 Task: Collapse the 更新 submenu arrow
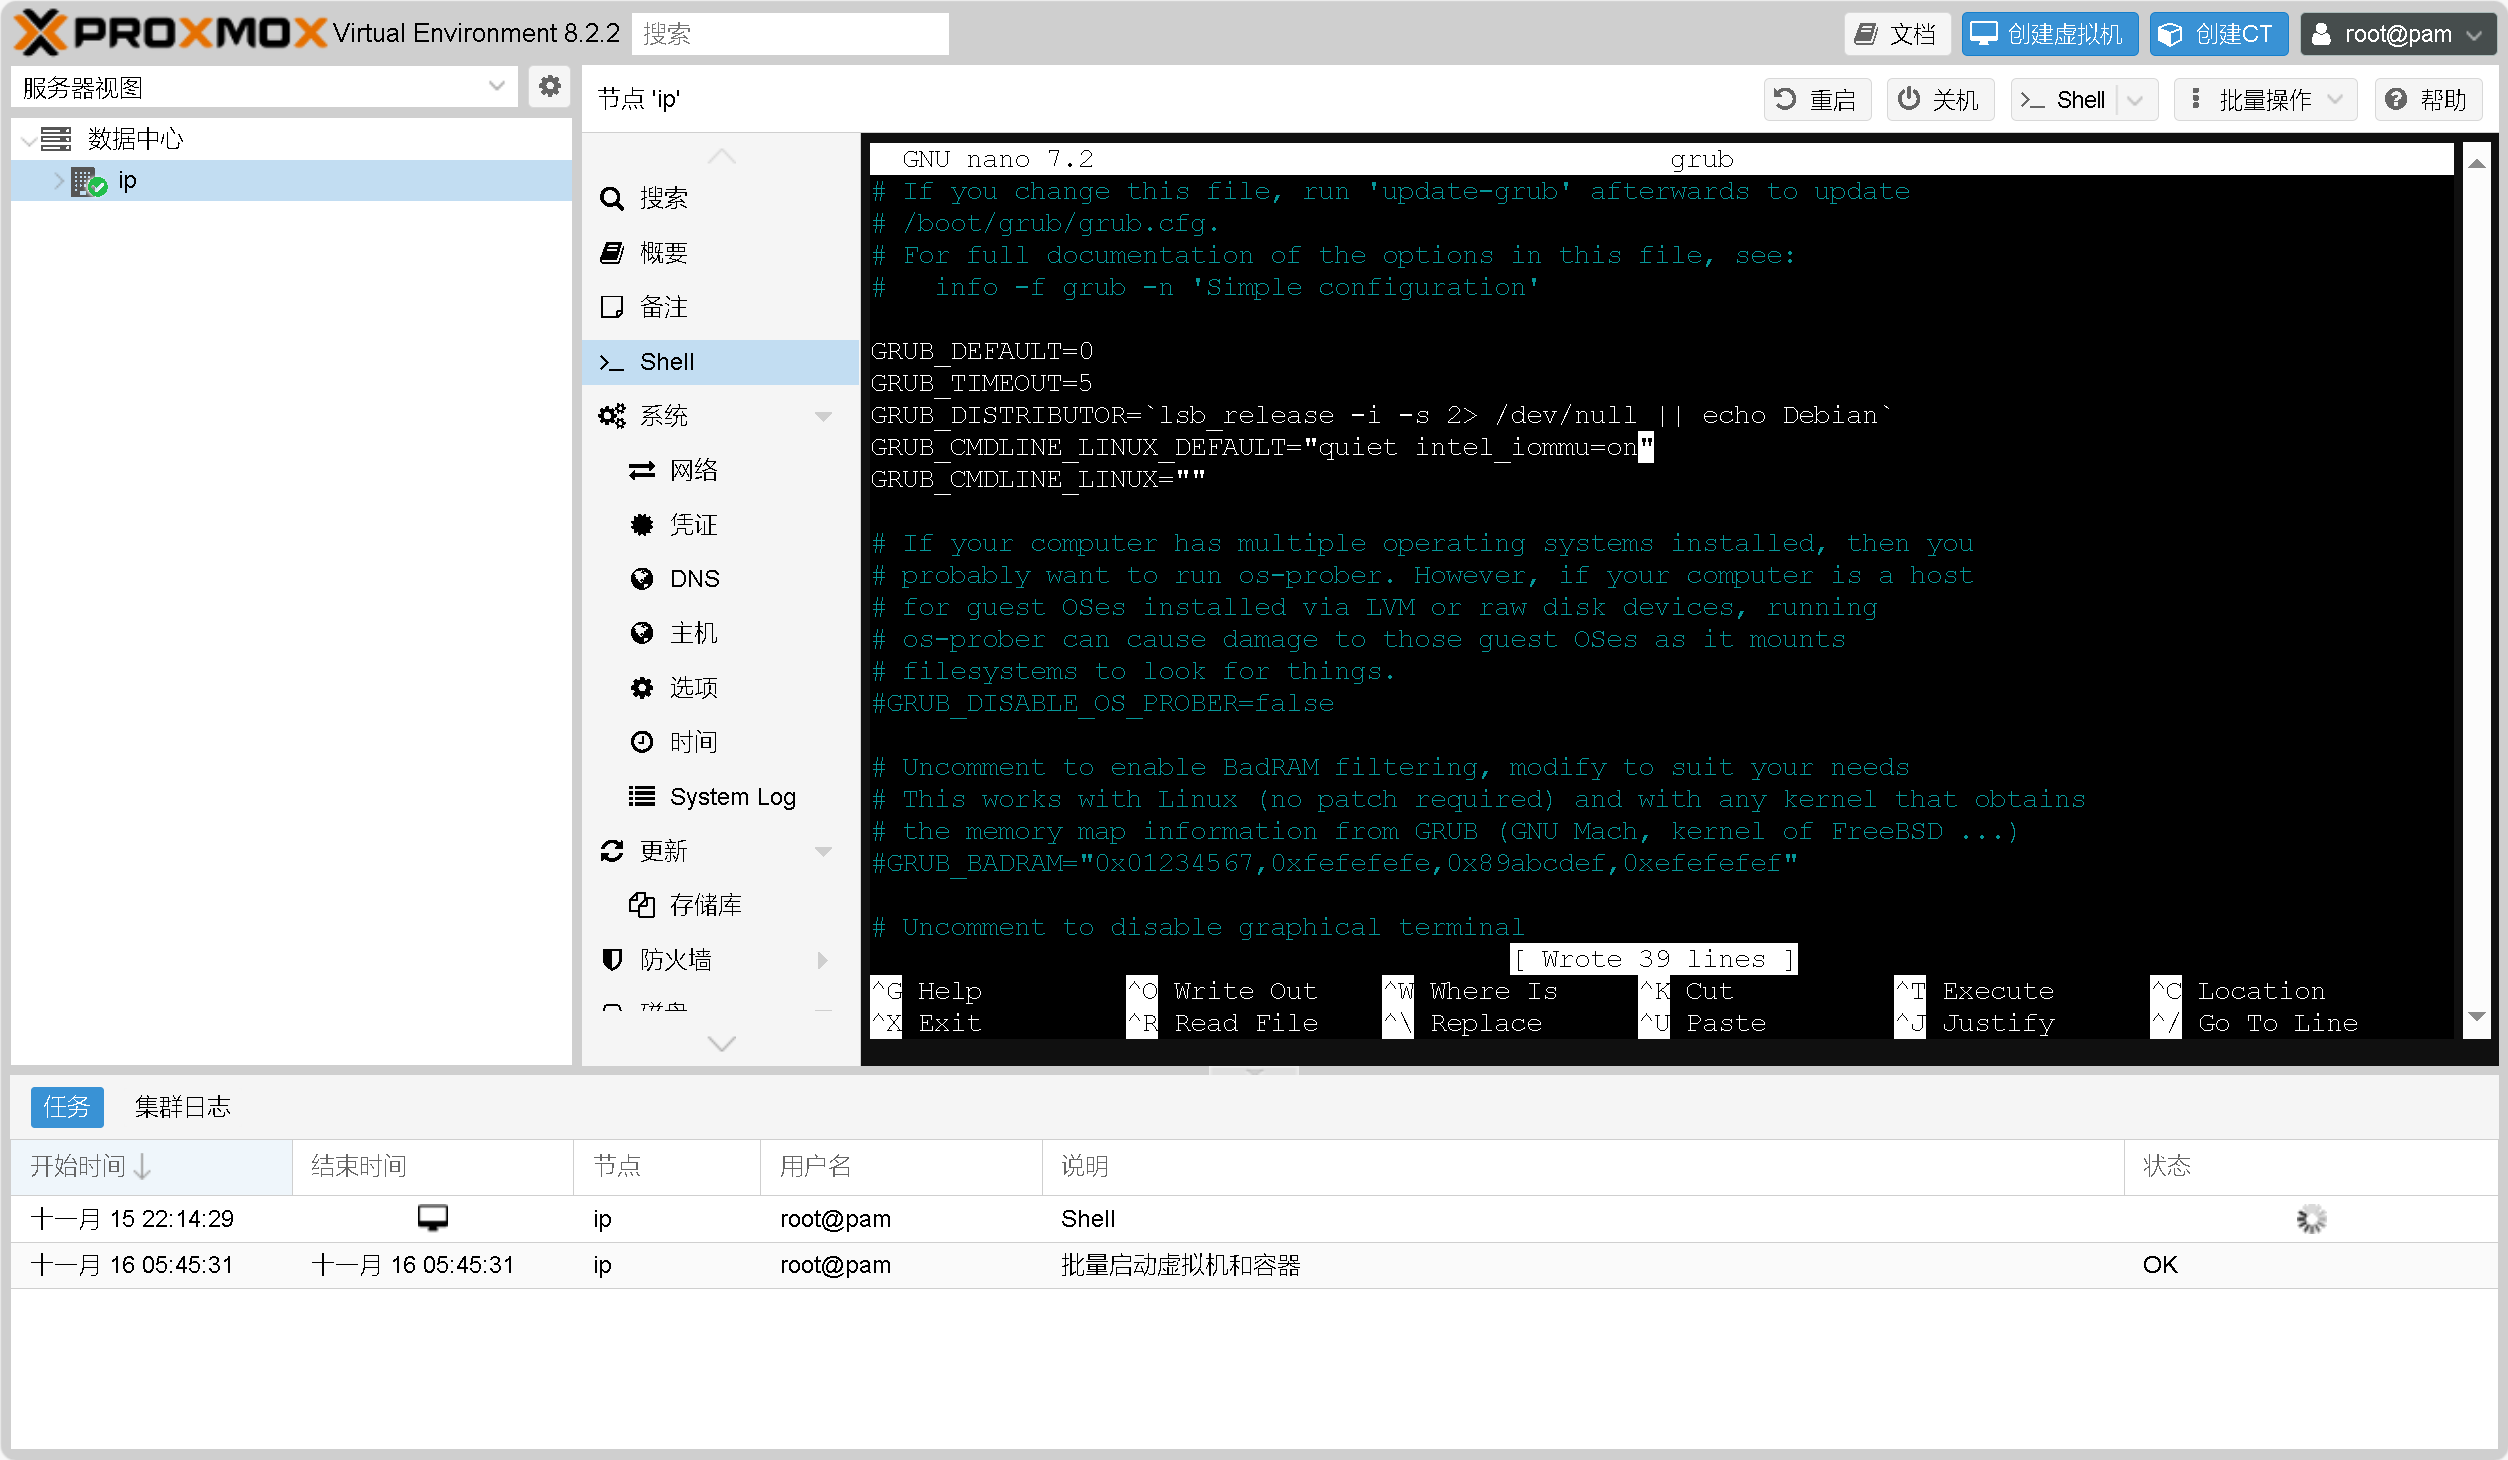pyautogui.click(x=823, y=852)
